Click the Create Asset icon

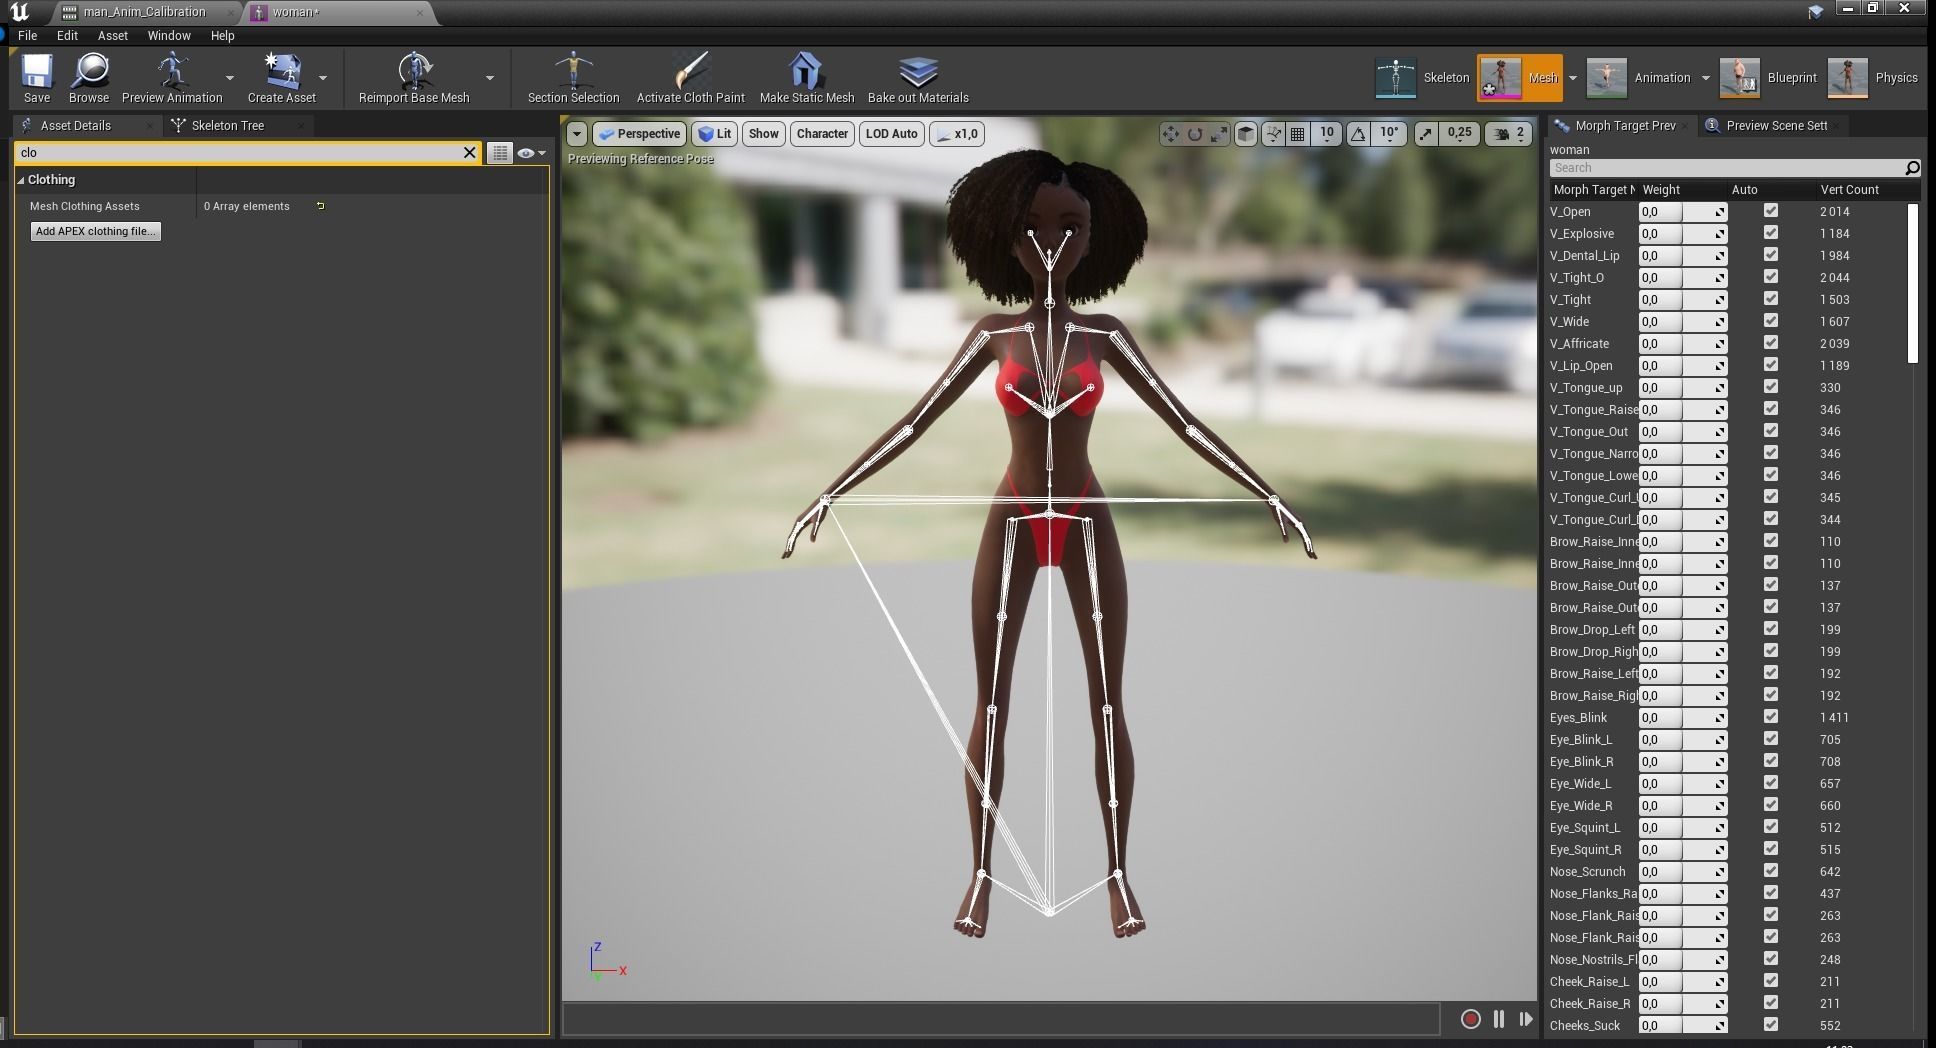tap(281, 72)
